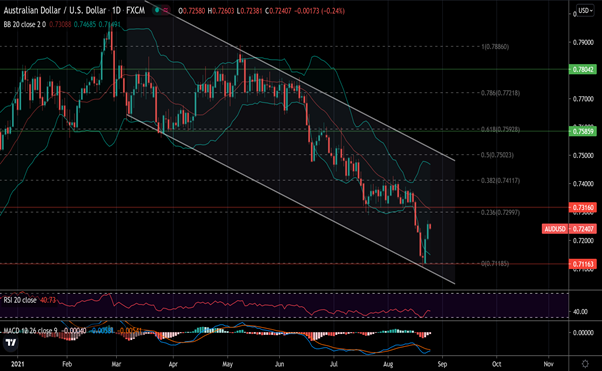Click the MACD pane 0.00000 axis label
The width and height of the screenshot is (602, 371).
coord(583,332)
